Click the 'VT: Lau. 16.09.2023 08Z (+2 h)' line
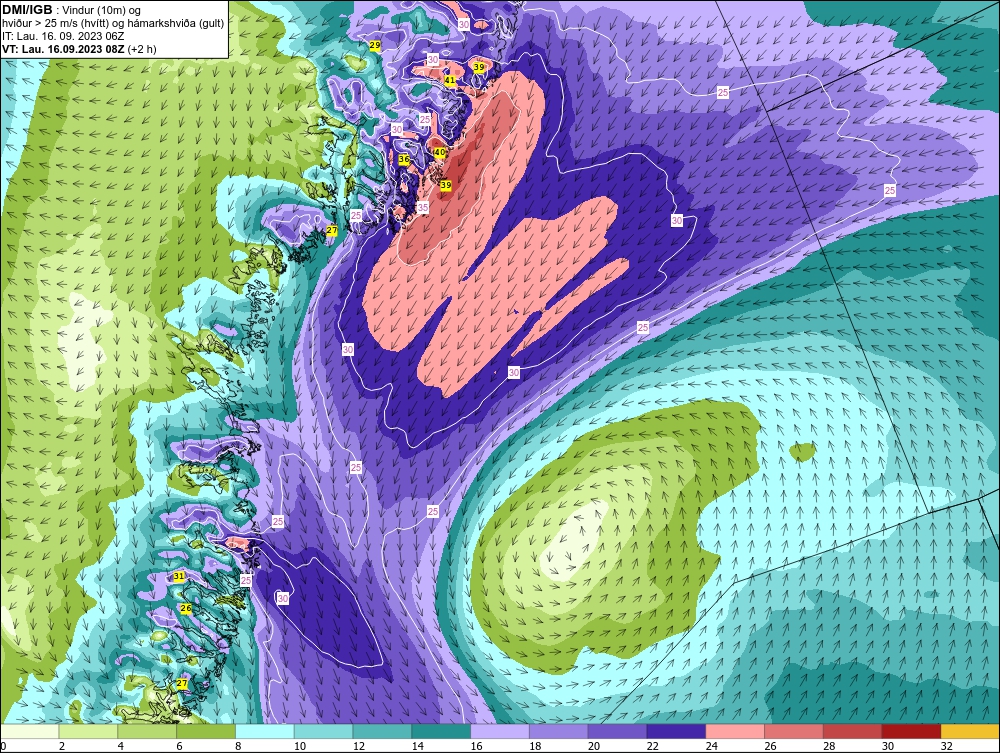This screenshot has width=1000, height=753. tap(79, 49)
